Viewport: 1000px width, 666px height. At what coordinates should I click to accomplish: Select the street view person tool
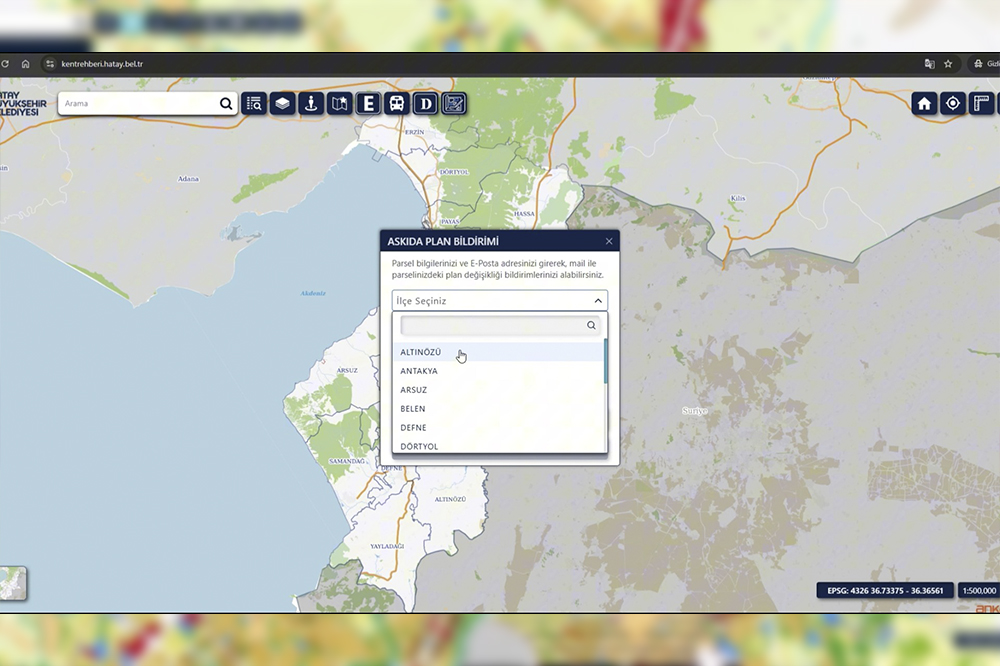pos(311,103)
